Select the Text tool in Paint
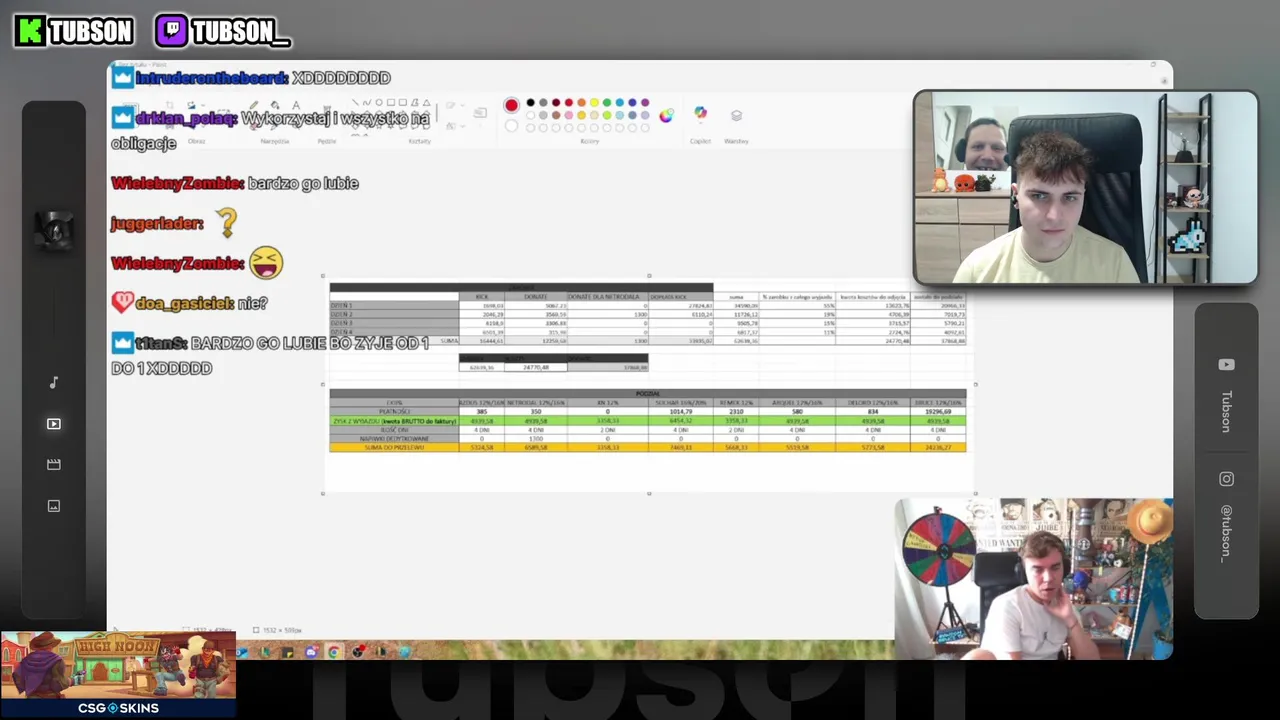 pyautogui.click(x=296, y=104)
